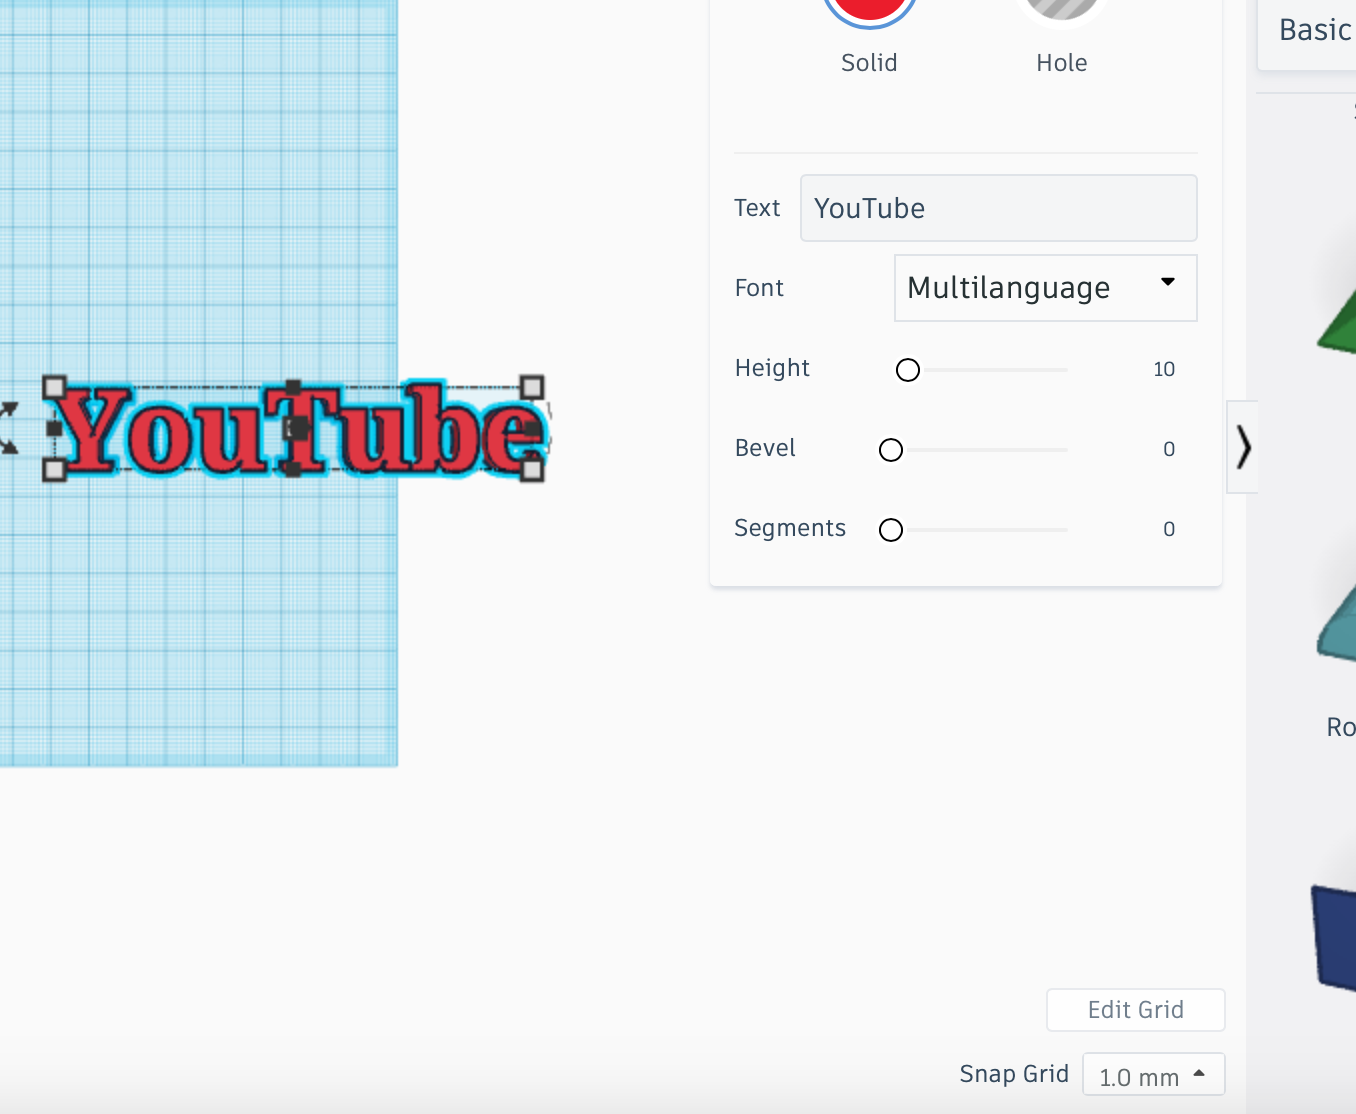The image size is (1356, 1114).
Task: Click the Height slider handle
Action: tap(908, 370)
